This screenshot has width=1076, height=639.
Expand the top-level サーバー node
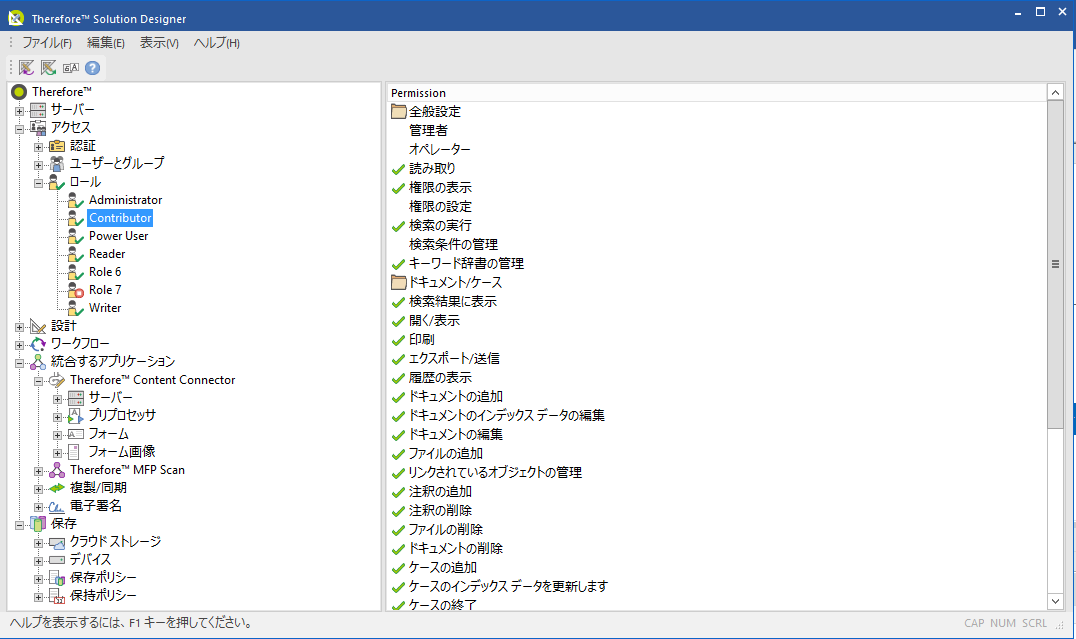[x=19, y=111]
